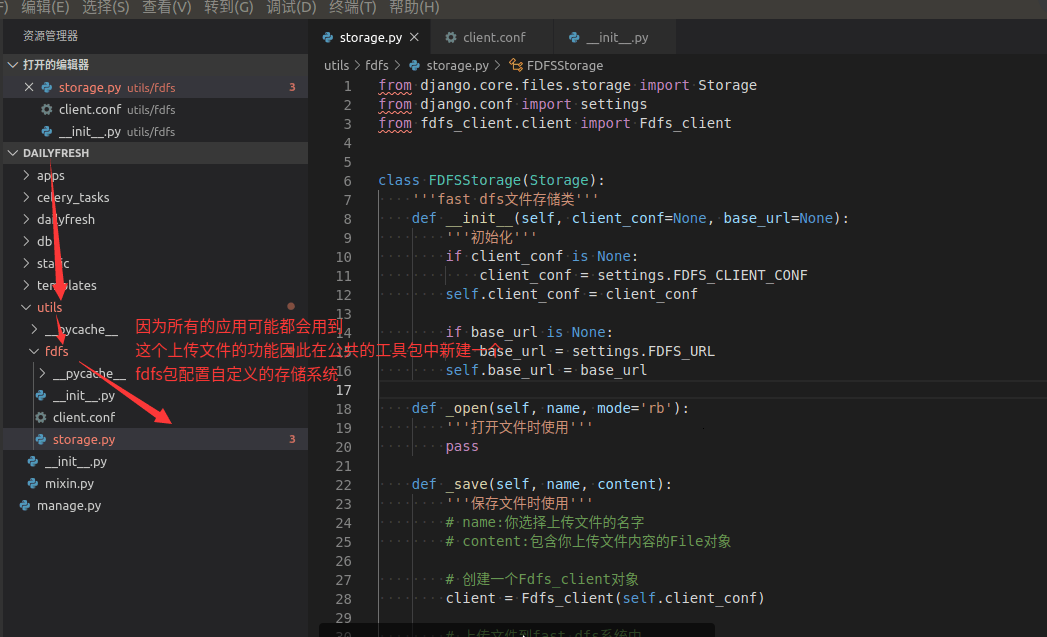Click problem badge in storage.py open-editors row
Image resolution: width=1047 pixels, height=637 pixels.
[x=292, y=87]
